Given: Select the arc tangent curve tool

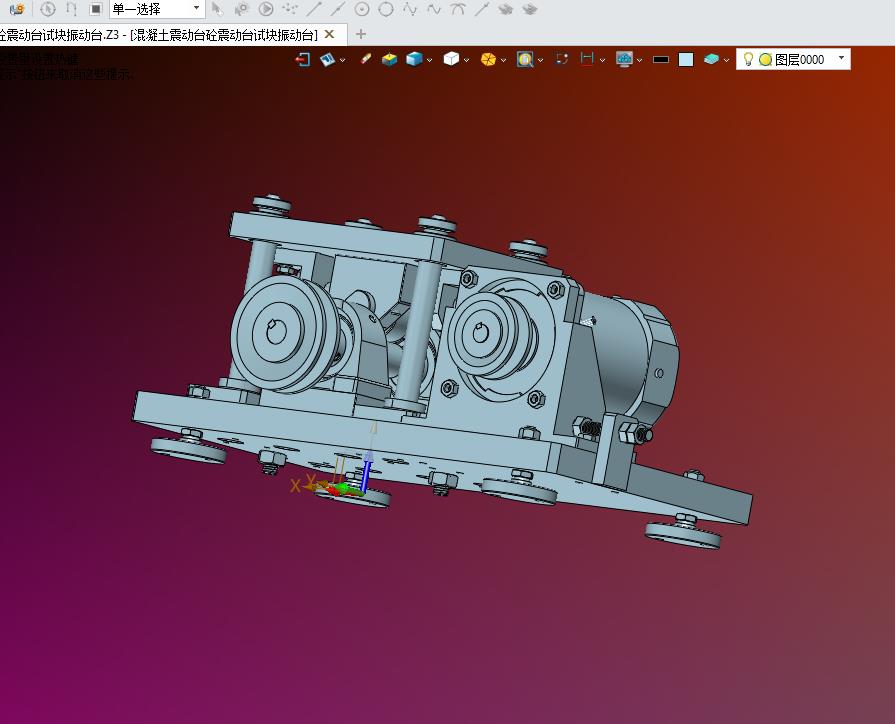Looking at the screenshot, I should (x=458, y=9).
